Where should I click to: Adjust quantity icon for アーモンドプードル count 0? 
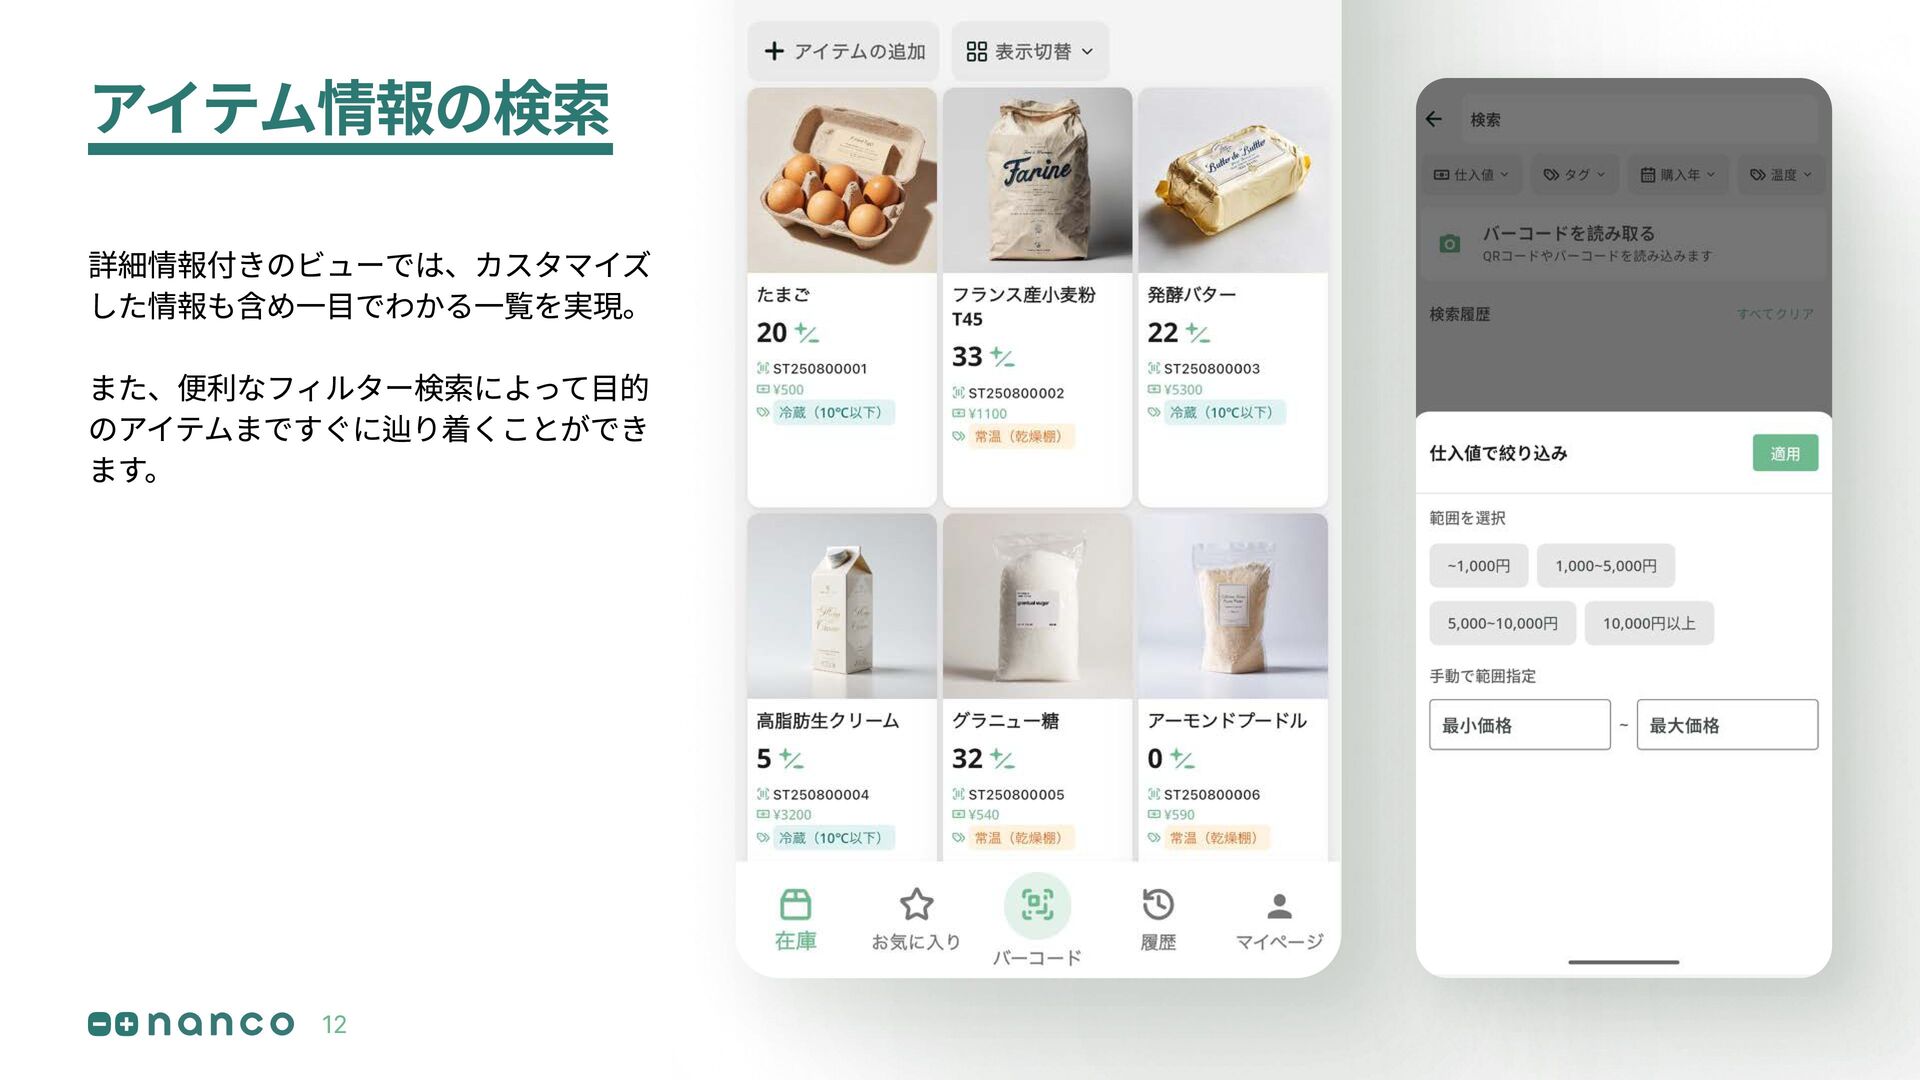(x=1183, y=758)
